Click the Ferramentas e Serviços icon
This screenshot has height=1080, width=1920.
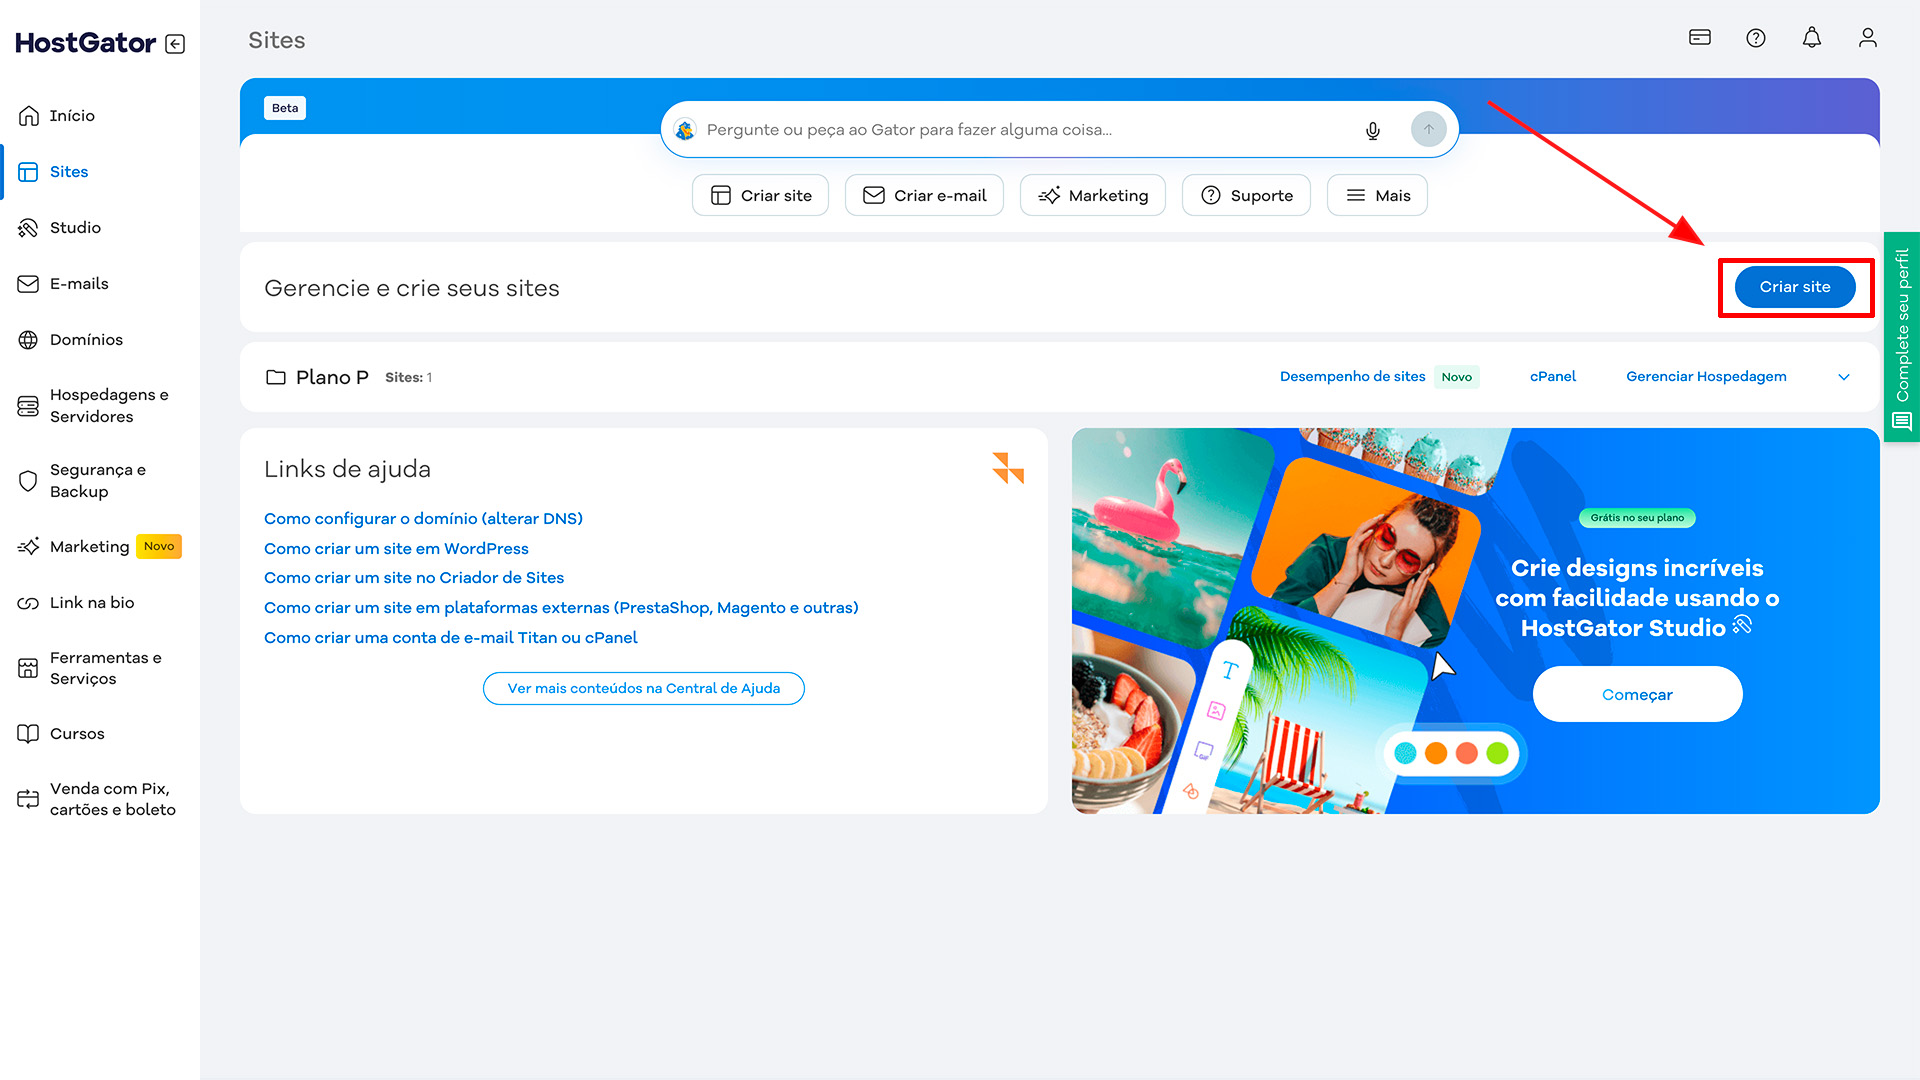[x=28, y=668]
